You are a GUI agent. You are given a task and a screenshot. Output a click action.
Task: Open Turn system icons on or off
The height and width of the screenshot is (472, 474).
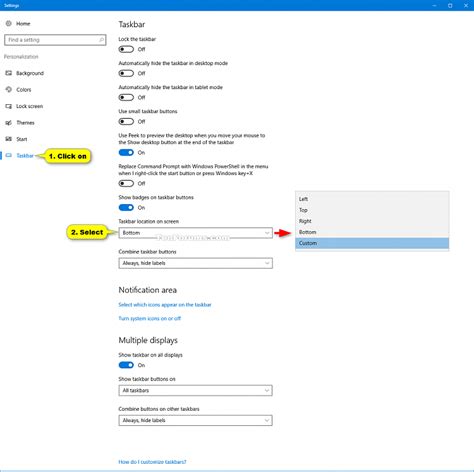pyautogui.click(x=150, y=318)
